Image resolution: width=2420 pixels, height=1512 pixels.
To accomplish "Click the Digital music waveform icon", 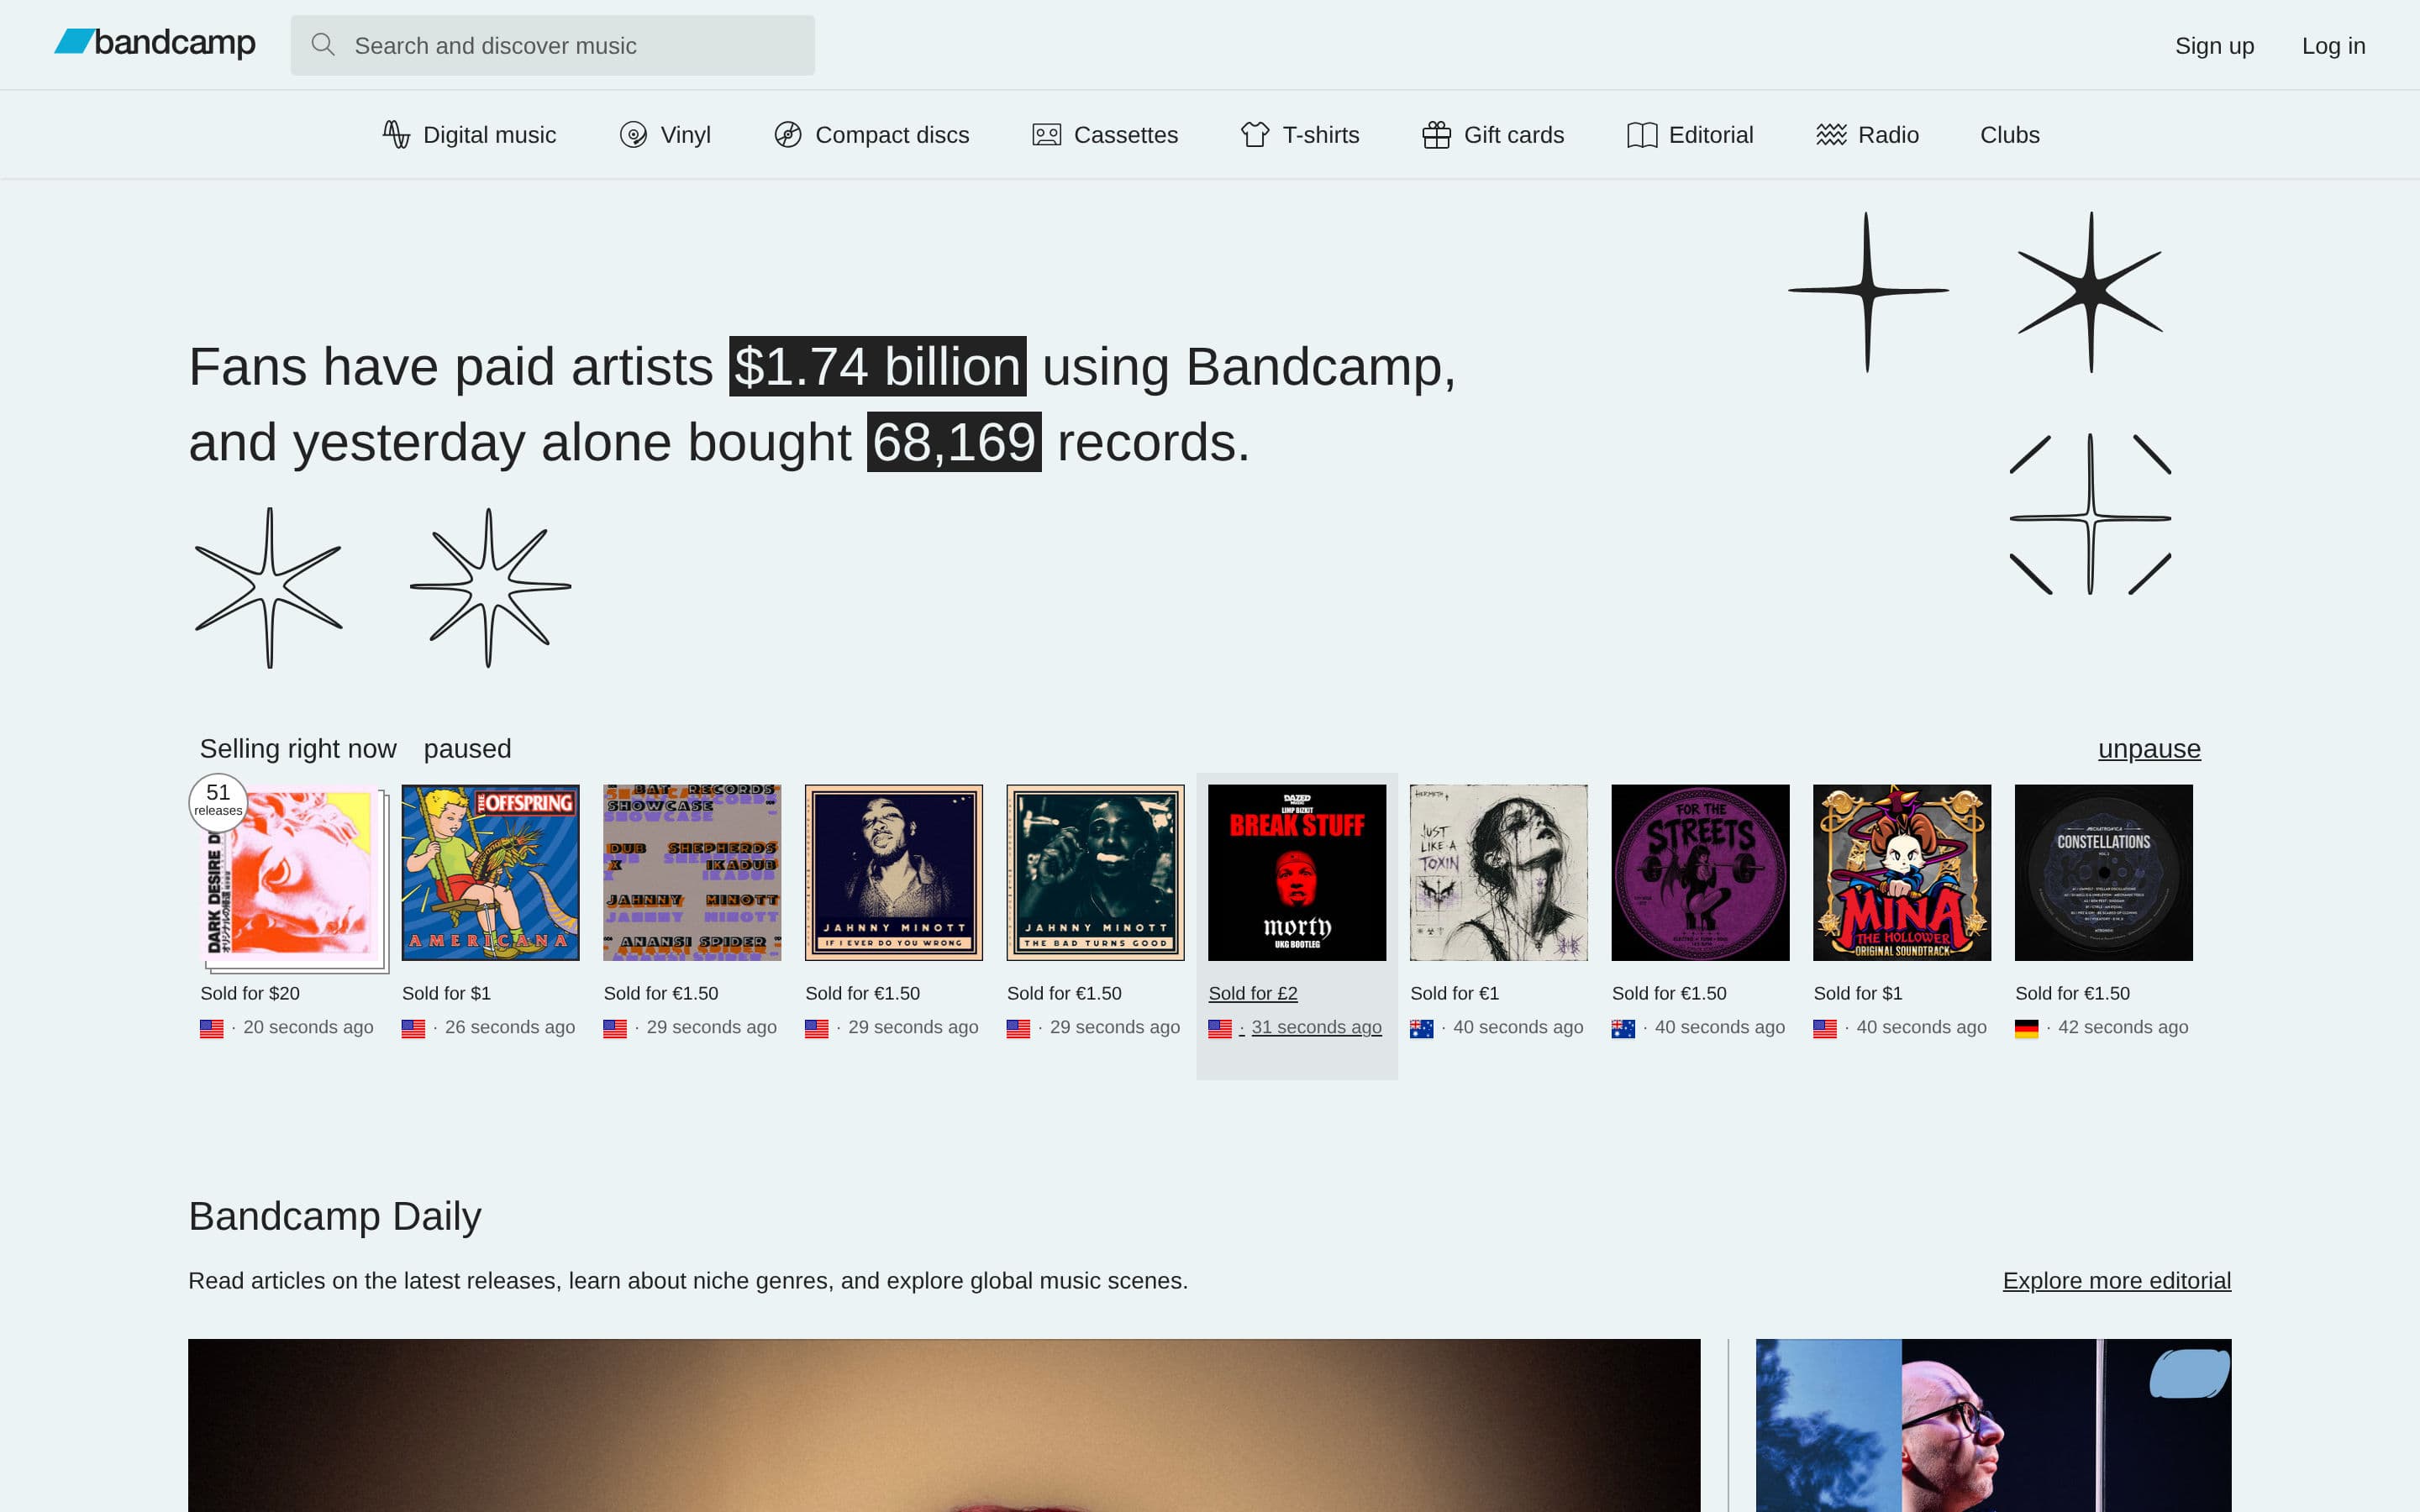I will click(x=396, y=134).
